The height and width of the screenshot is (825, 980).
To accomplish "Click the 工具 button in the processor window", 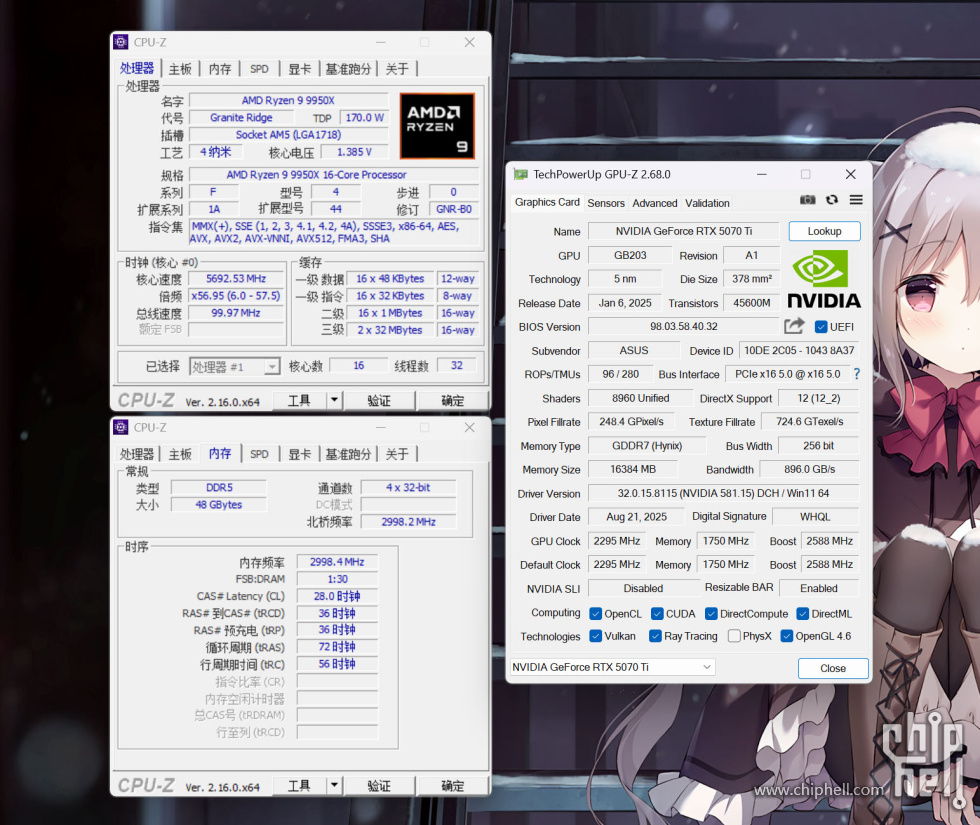I will click(299, 401).
